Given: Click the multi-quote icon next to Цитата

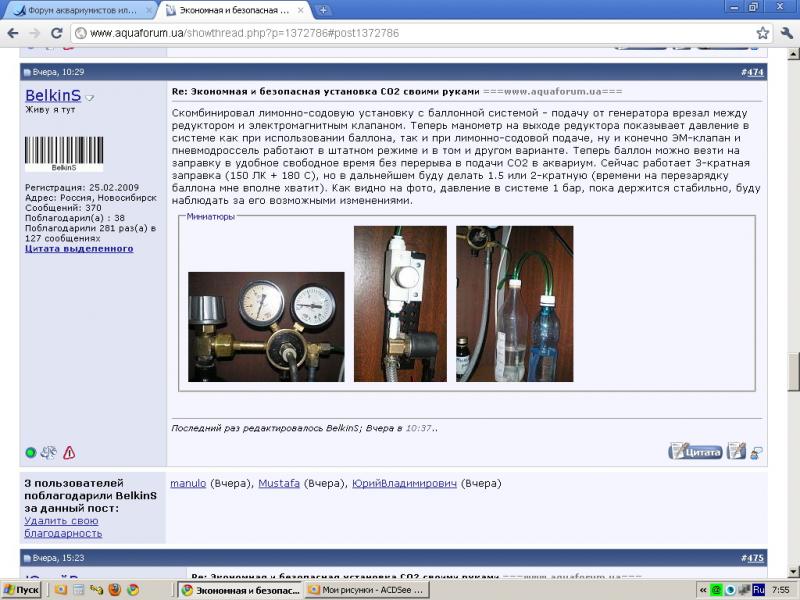Looking at the screenshot, I should (736, 452).
